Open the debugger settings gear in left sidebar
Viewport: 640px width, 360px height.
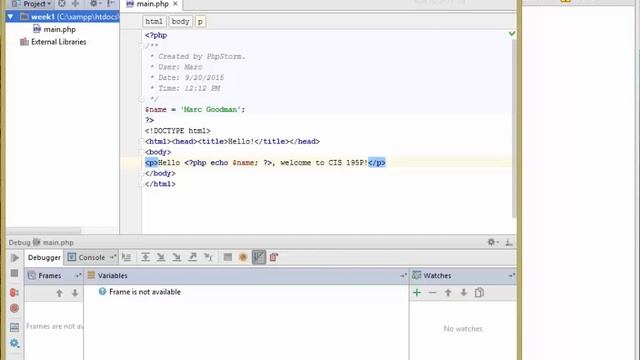14,343
